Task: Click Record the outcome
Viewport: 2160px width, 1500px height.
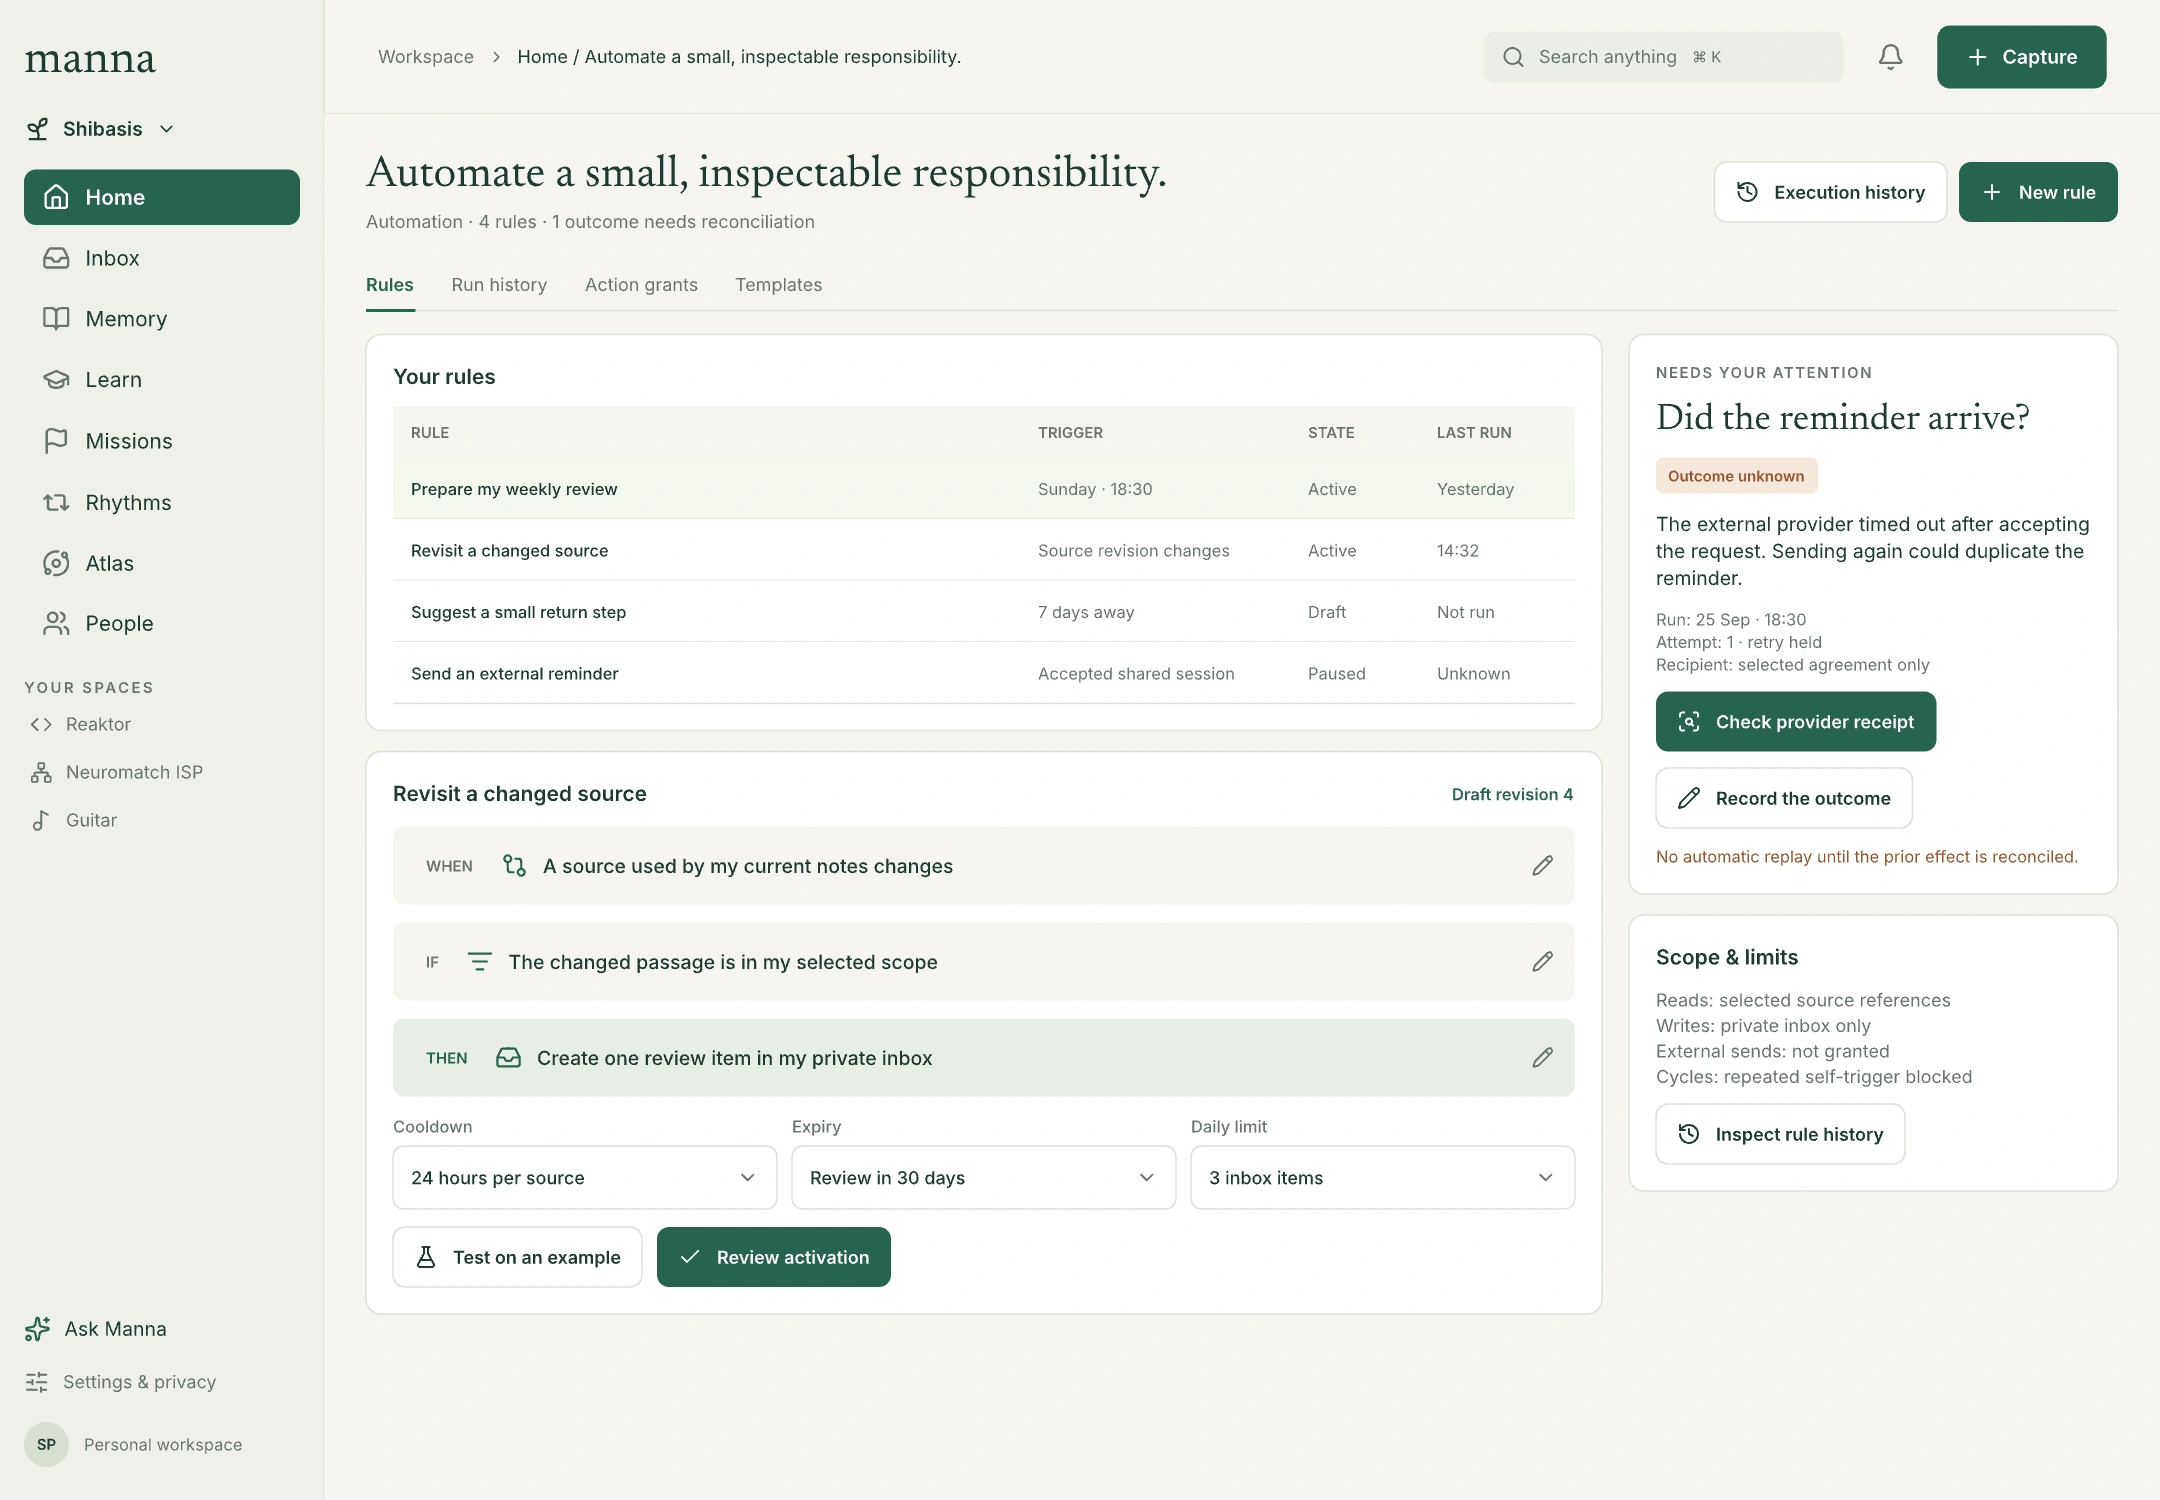Action: click(x=1783, y=798)
